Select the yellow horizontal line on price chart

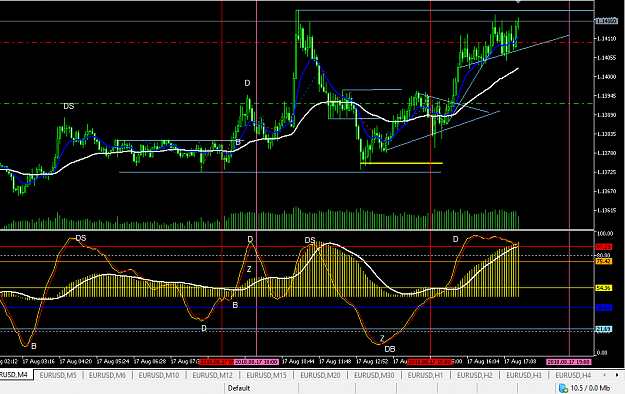[x=401, y=163]
